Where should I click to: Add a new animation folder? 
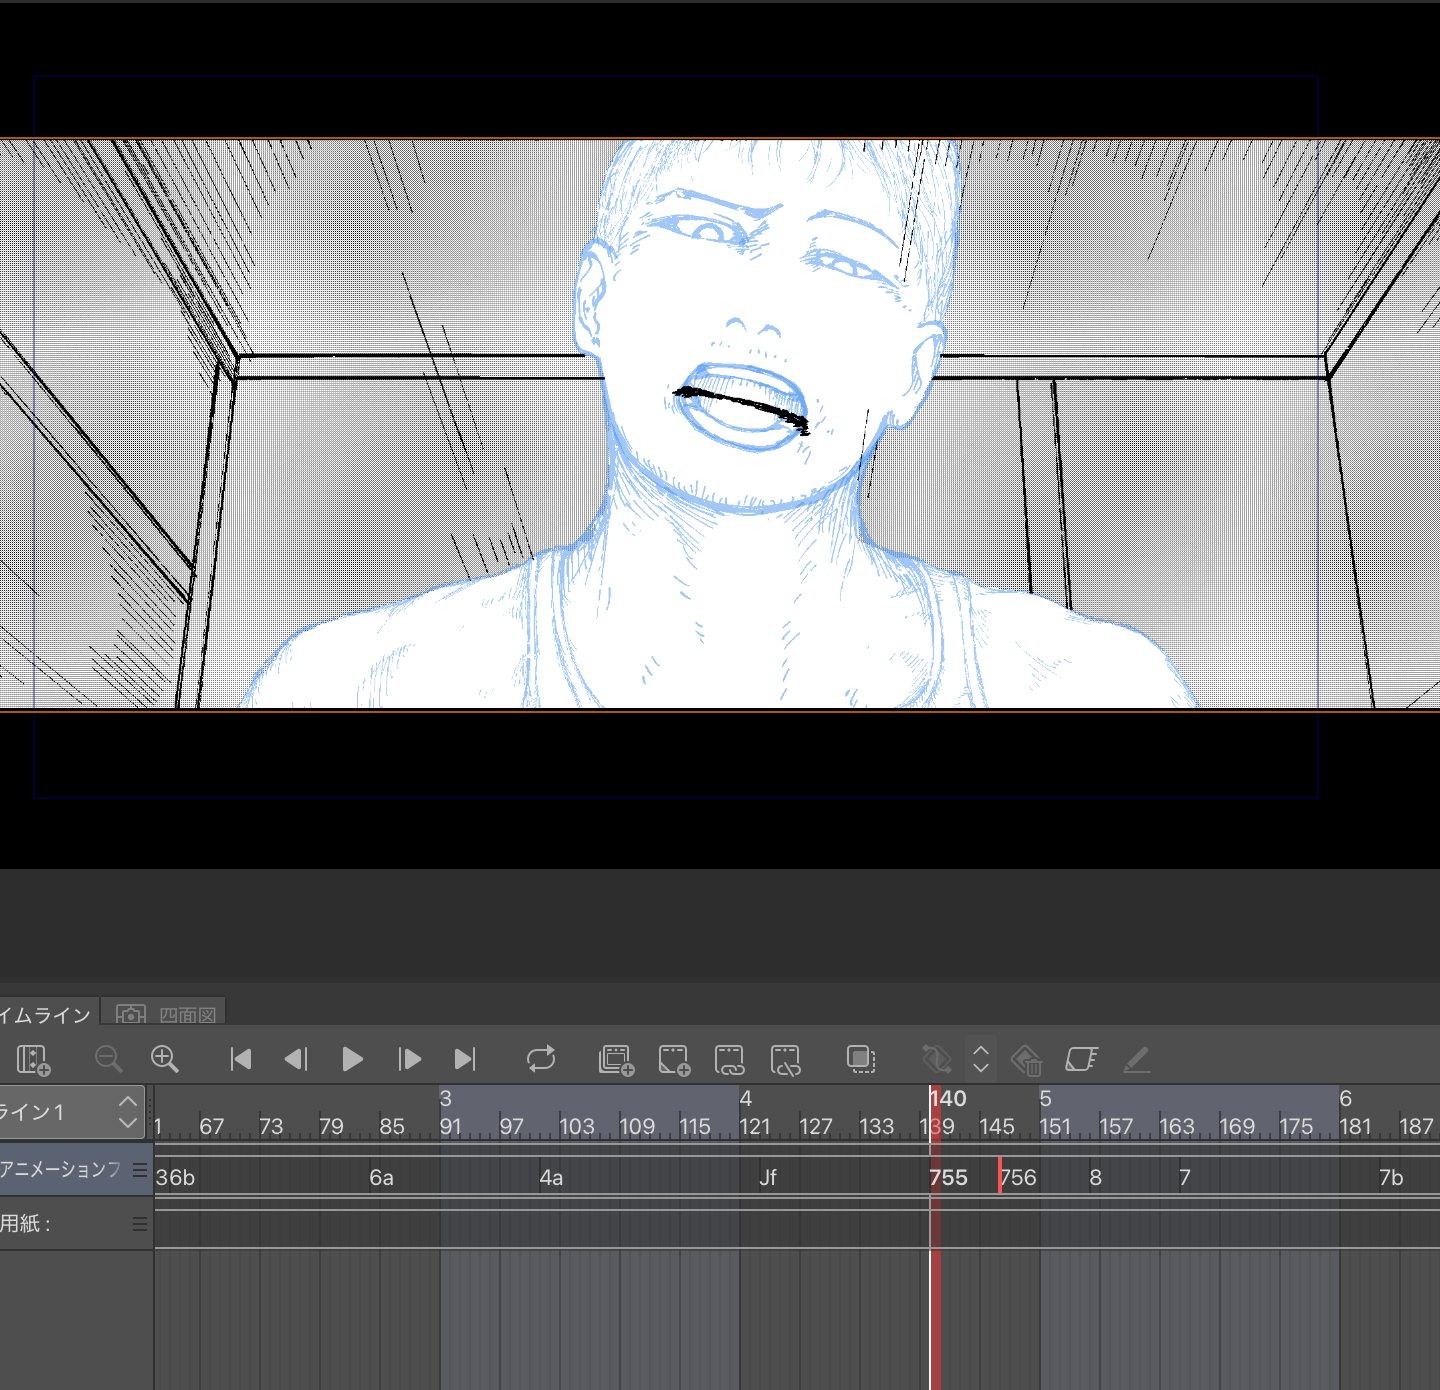coord(616,1060)
